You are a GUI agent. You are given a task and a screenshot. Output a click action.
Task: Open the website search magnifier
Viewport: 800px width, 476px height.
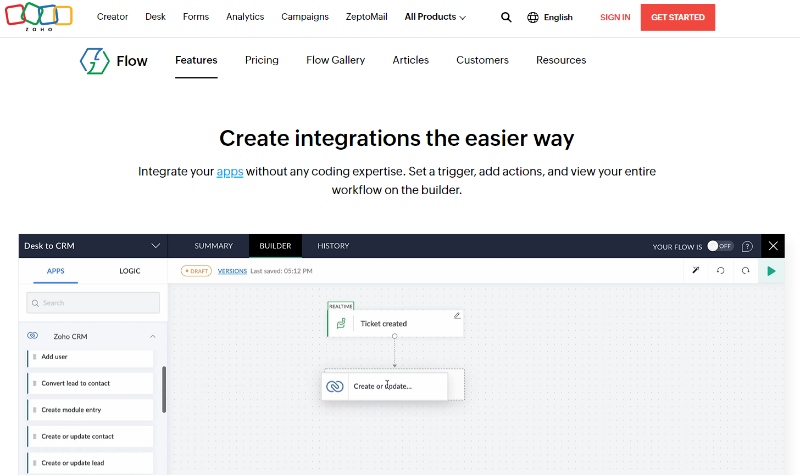[x=506, y=17]
